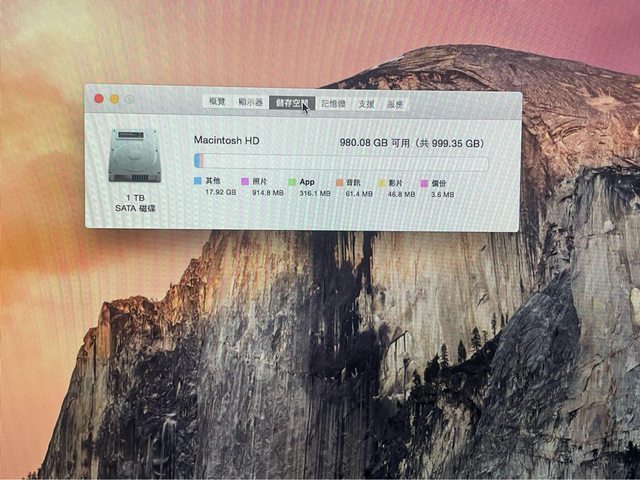Screen dimensions: 640x480
Task: Click the orange 音訊 legend color square
Action: 340,183
